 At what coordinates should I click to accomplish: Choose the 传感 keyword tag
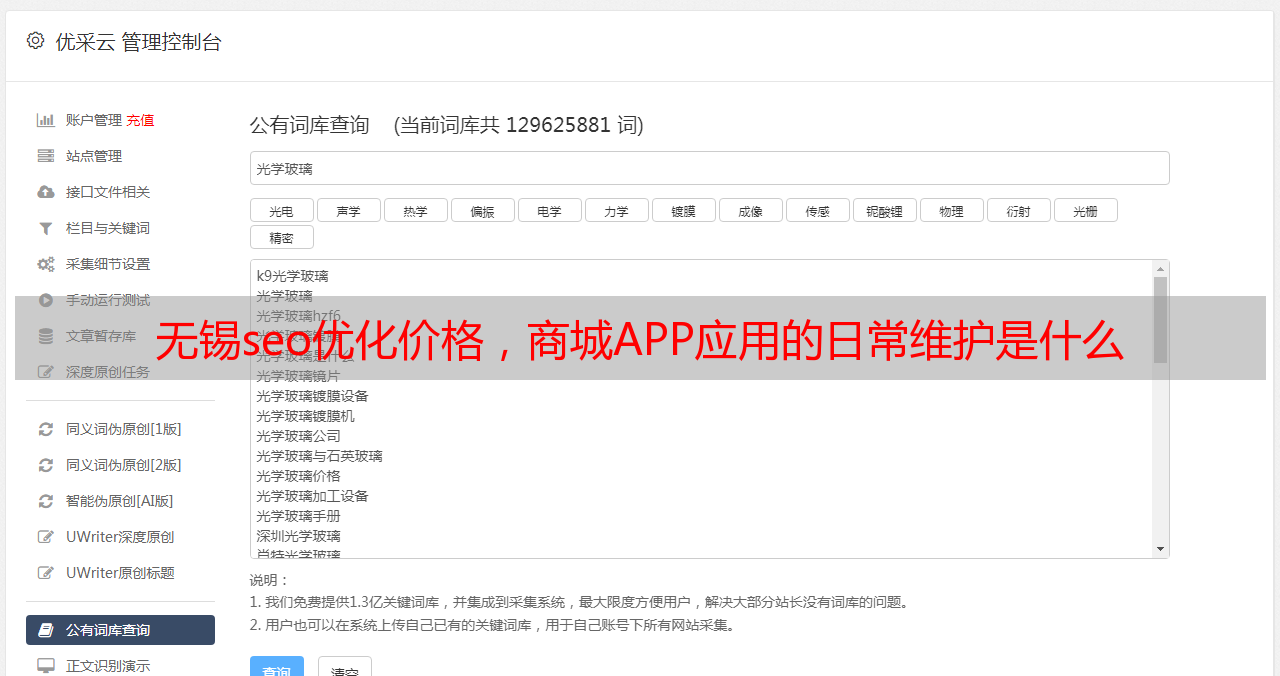[818, 210]
